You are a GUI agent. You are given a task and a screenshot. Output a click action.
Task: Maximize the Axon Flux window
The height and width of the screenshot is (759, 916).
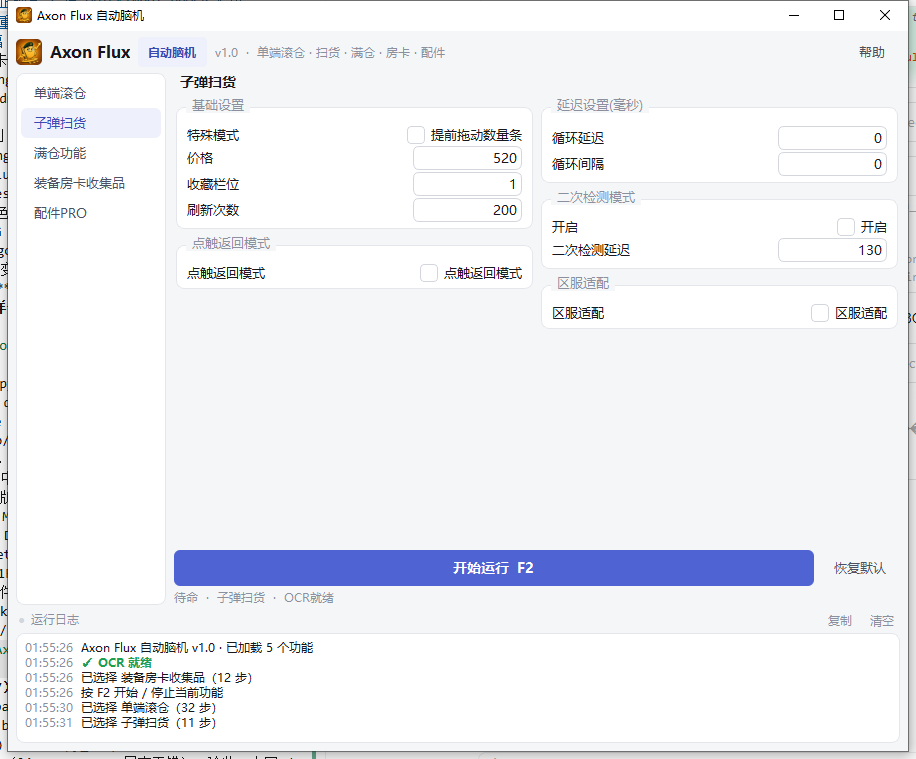(x=839, y=15)
